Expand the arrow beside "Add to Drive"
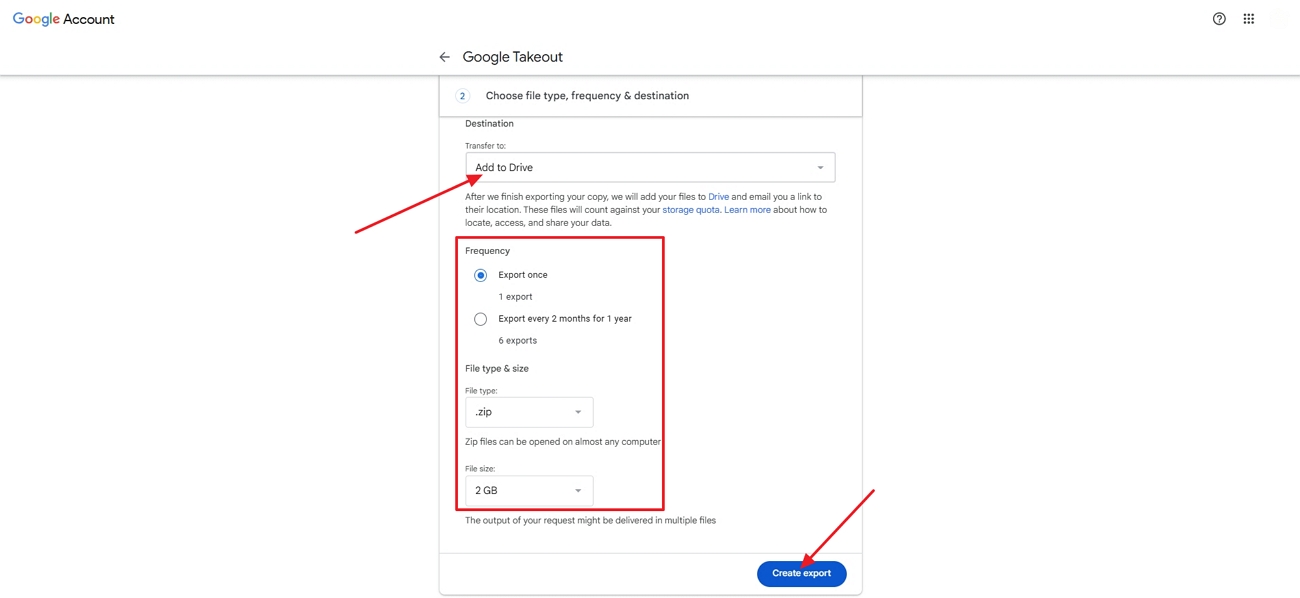This screenshot has height=598, width=1300. (x=819, y=167)
